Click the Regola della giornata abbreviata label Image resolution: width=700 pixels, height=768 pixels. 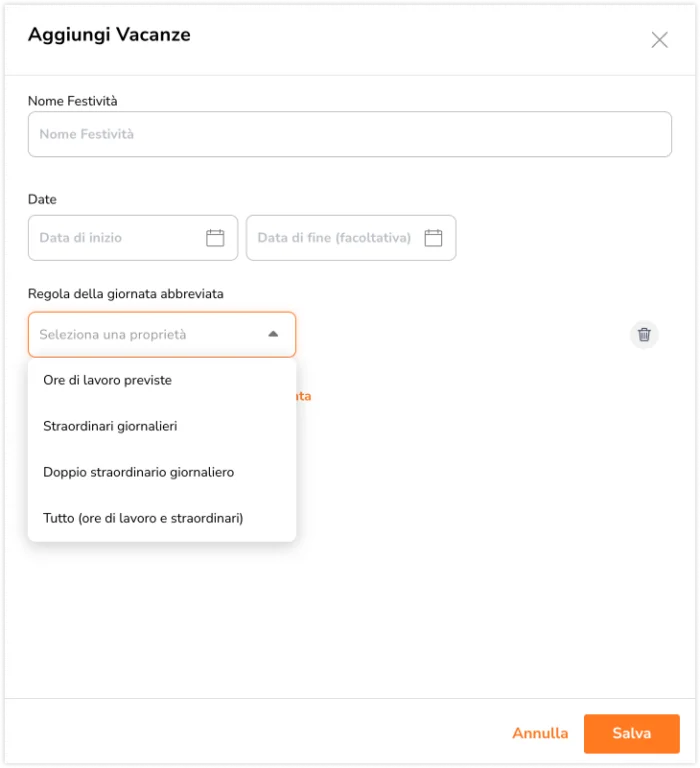tap(126, 294)
